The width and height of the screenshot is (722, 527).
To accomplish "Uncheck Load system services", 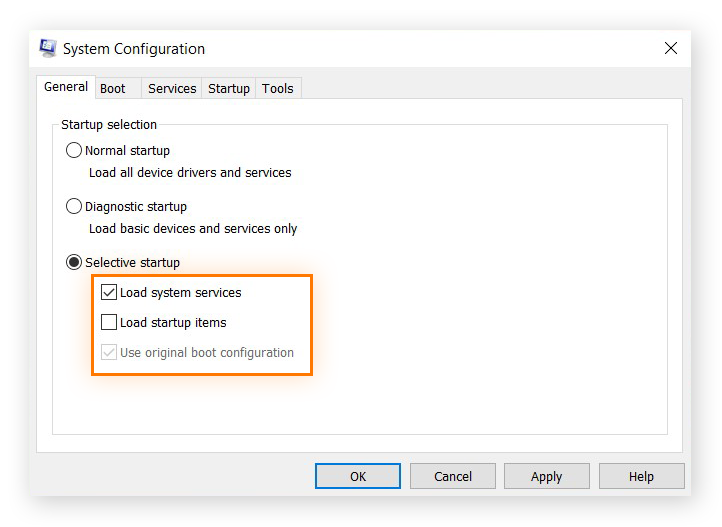I will pyautogui.click(x=109, y=292).
